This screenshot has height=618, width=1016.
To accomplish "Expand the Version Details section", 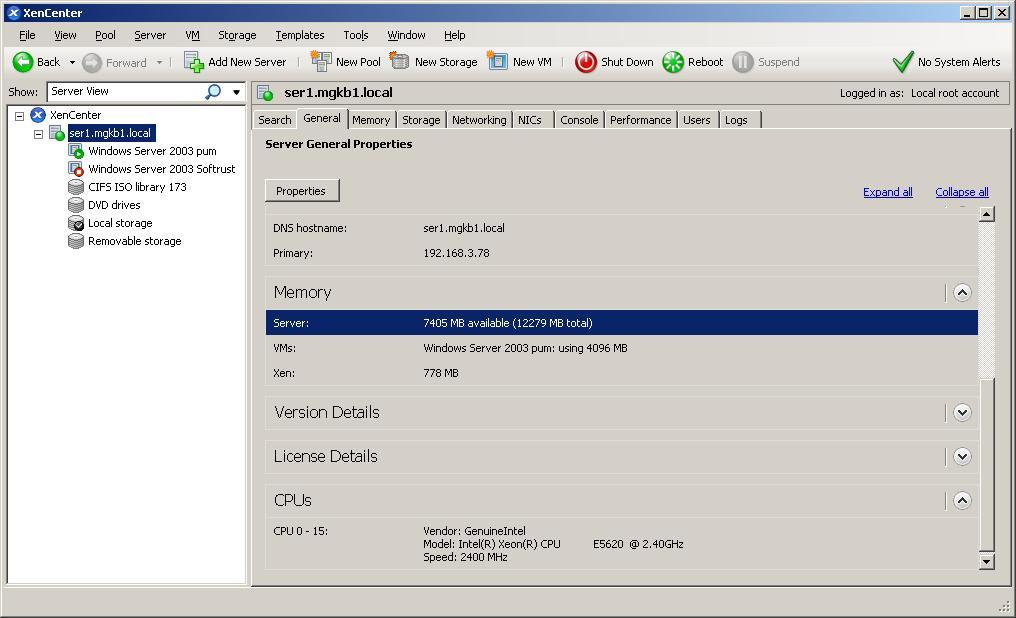I will (x=962, y=413).
